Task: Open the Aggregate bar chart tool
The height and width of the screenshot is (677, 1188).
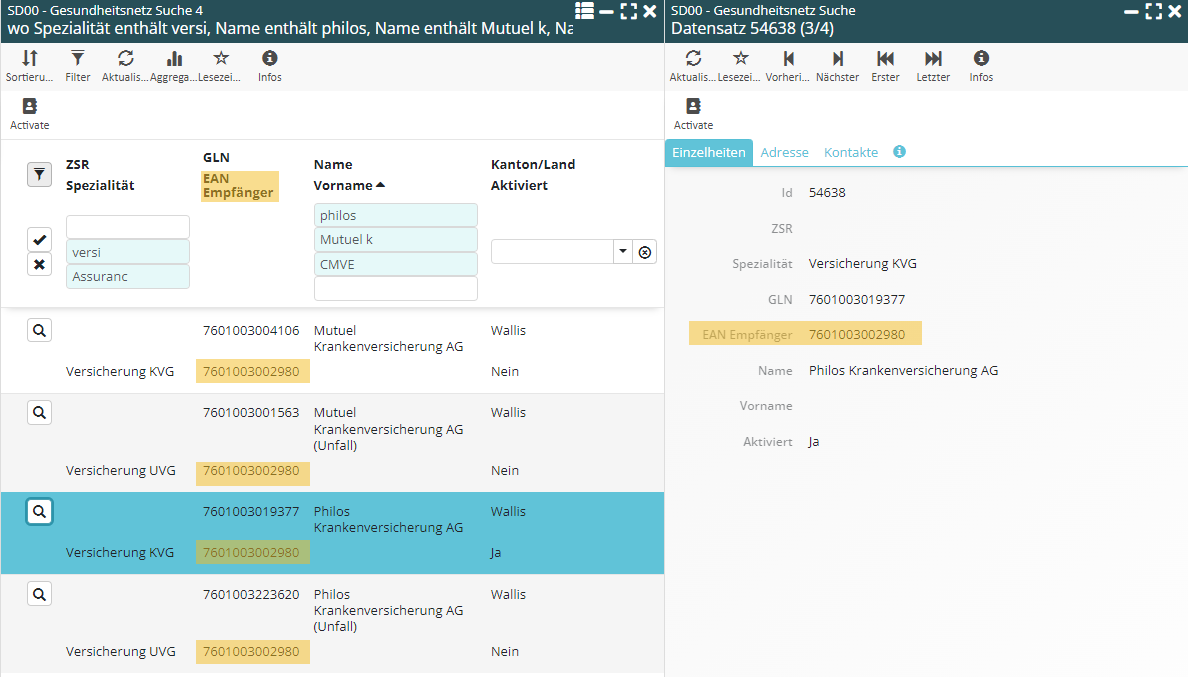Action: pyautogui.click(x=174, y=66)
